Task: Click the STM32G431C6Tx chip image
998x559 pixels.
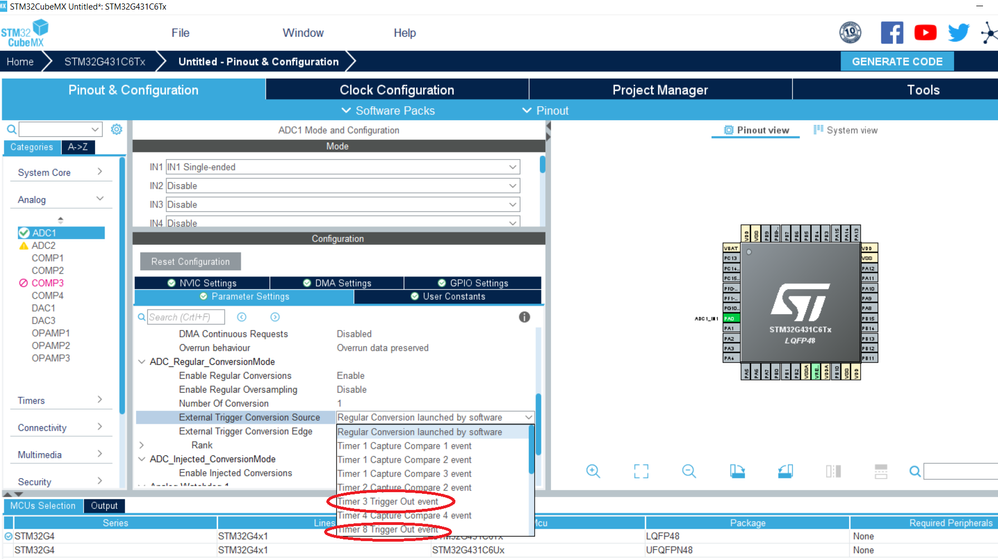Action: (800, 302)
